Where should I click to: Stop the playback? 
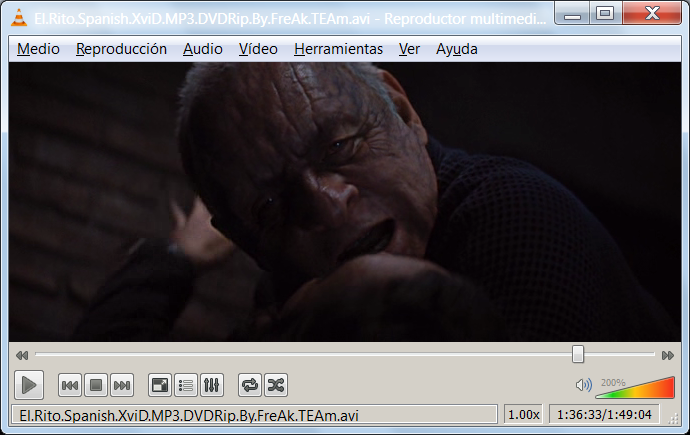point(96,385)
